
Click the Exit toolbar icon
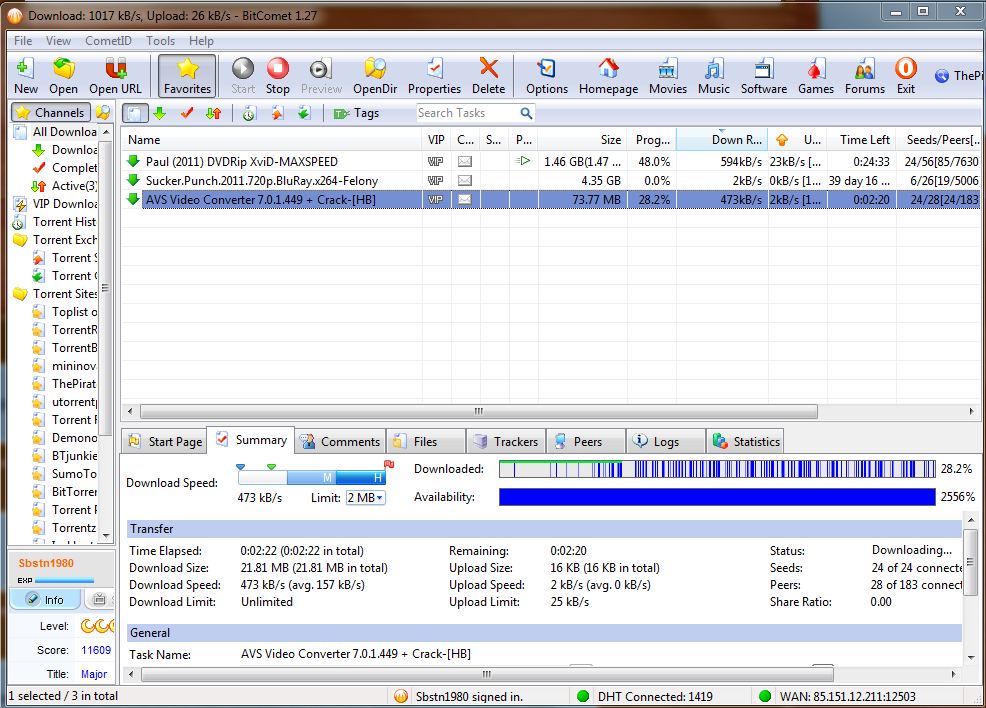(906, 75)
